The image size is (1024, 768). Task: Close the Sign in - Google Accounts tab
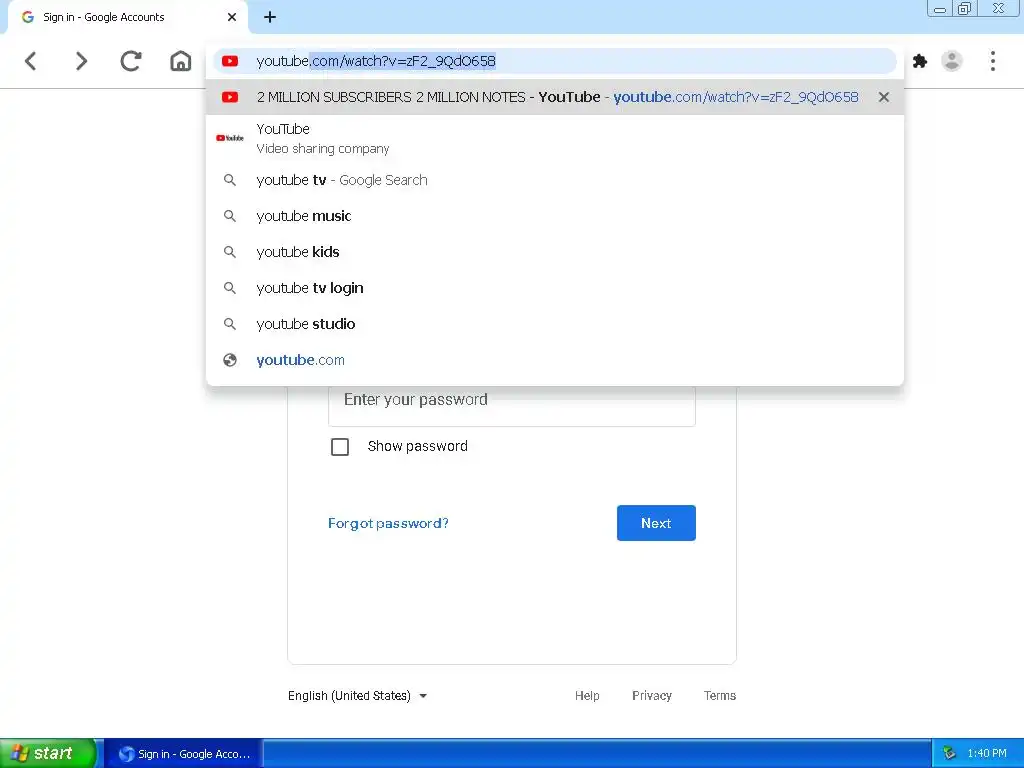click(232, 17)
